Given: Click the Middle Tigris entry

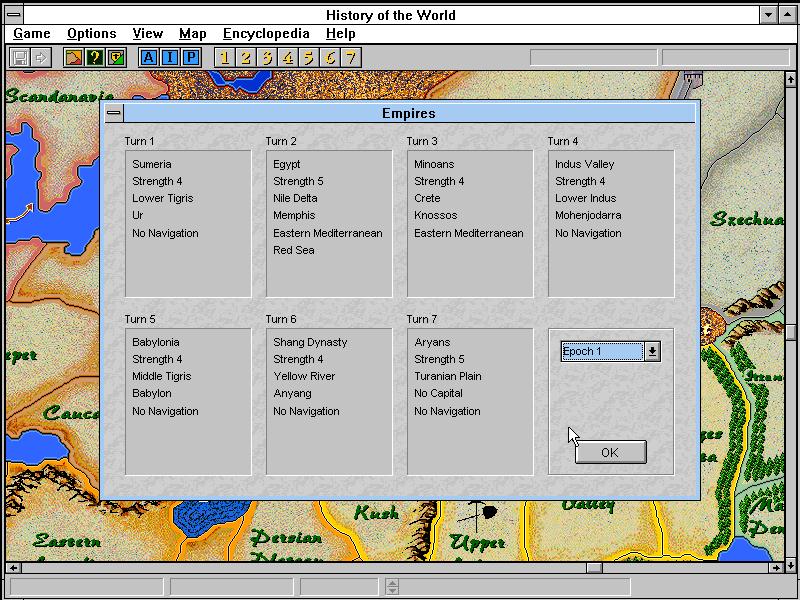Looking at the screenshot, I should click(161, 377).
